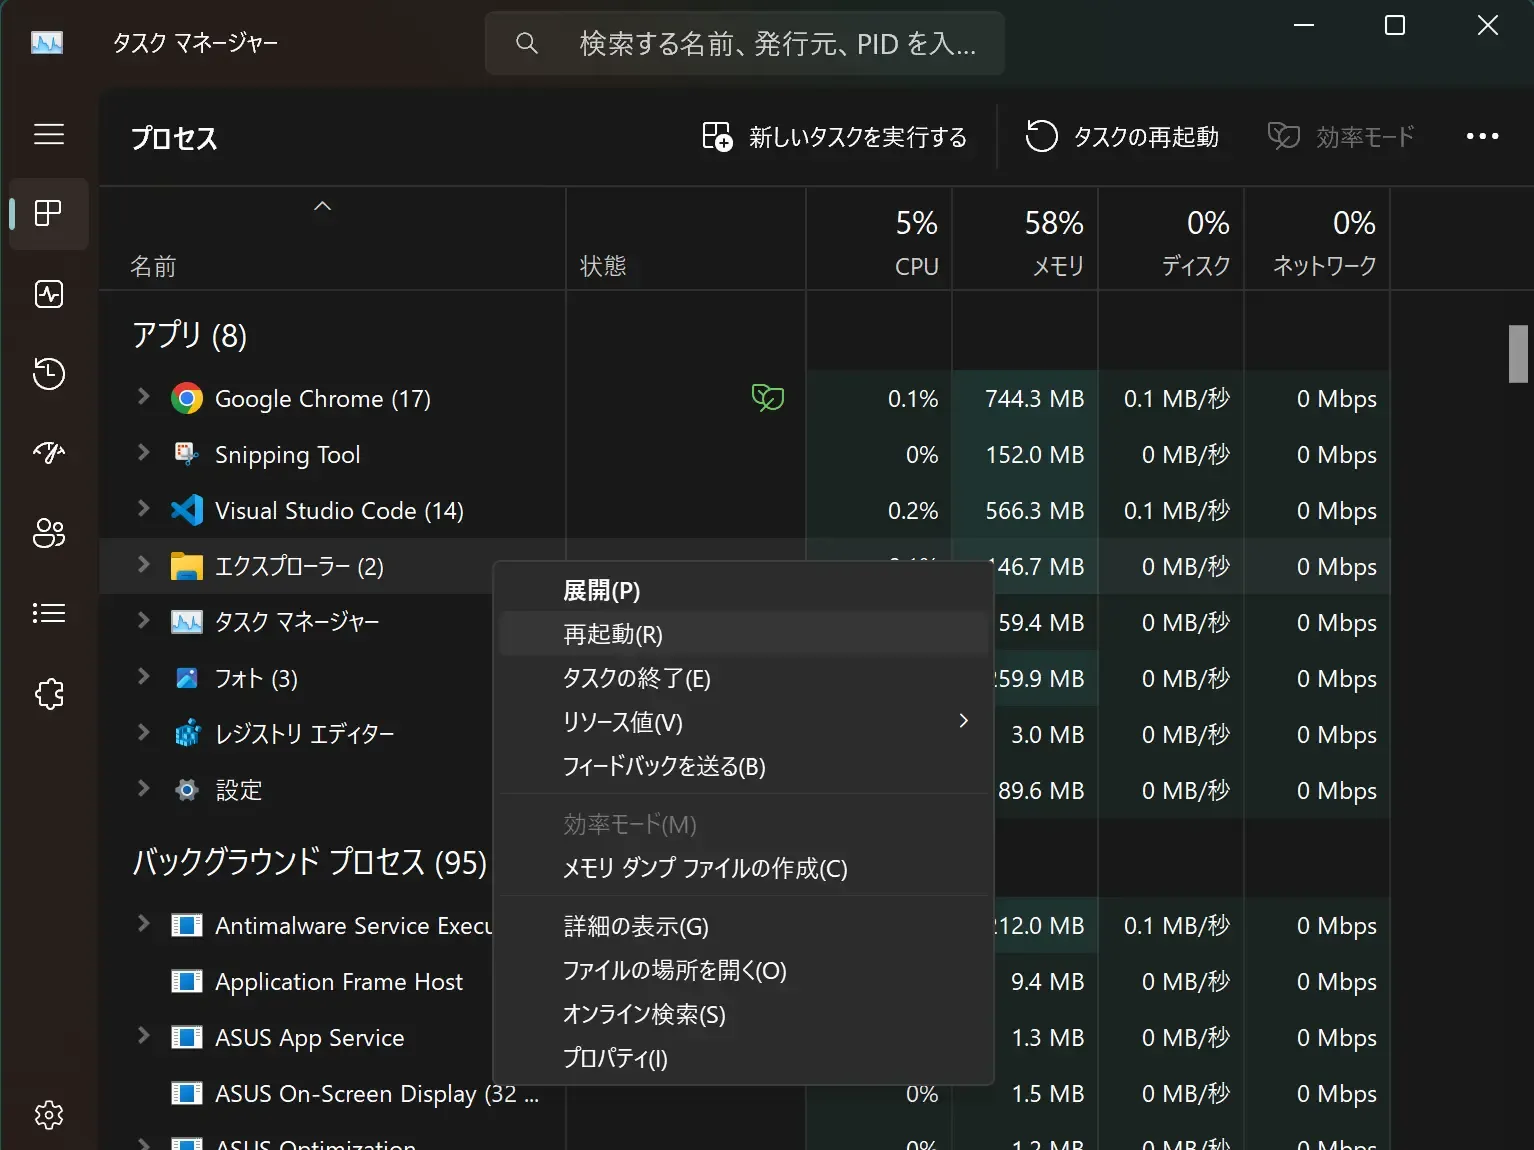Sort by the メモリ column header
This screenshot has width=1534, height=1150.
pyautogui.click(x=1025, y=240)
